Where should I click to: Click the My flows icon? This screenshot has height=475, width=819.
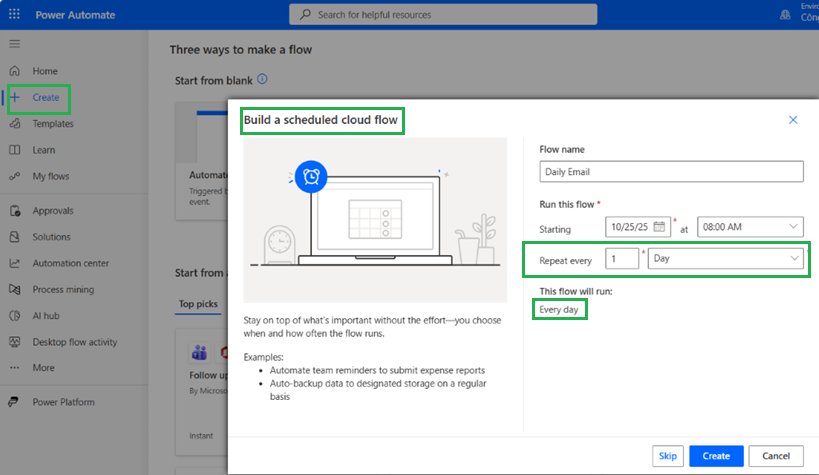(x=15, y=176)
